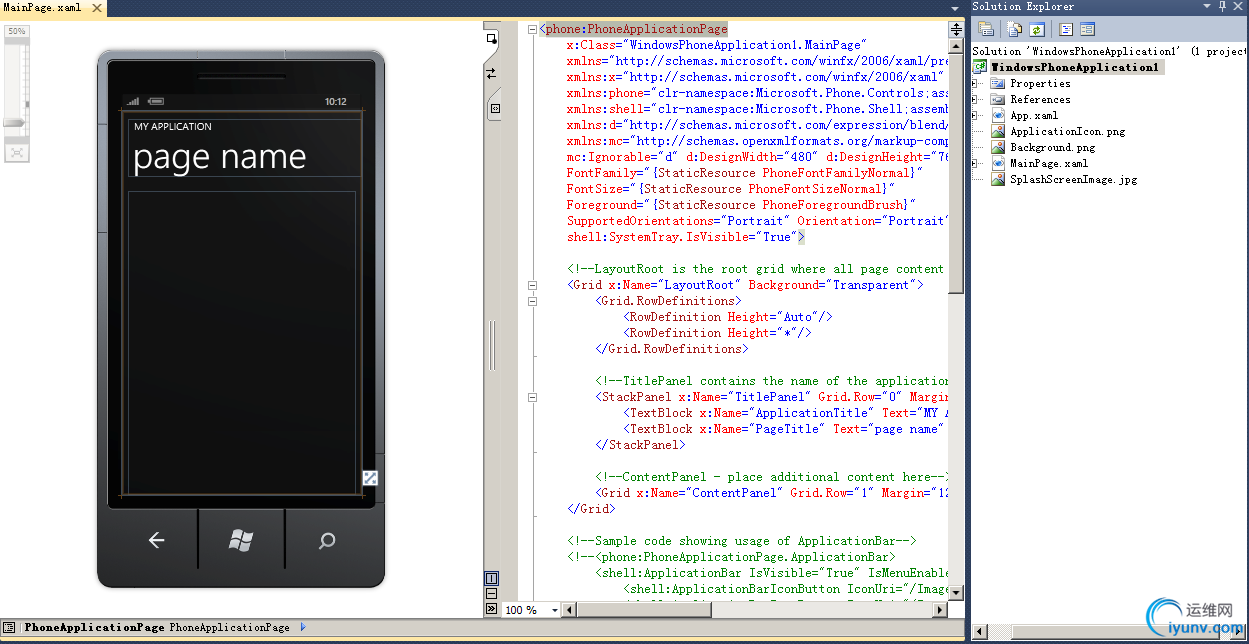Click the document outline icon in breadcrumb bar
The height and width of the screenshot is (644, 1249).
pyautogui.click(x=8, y=627)
